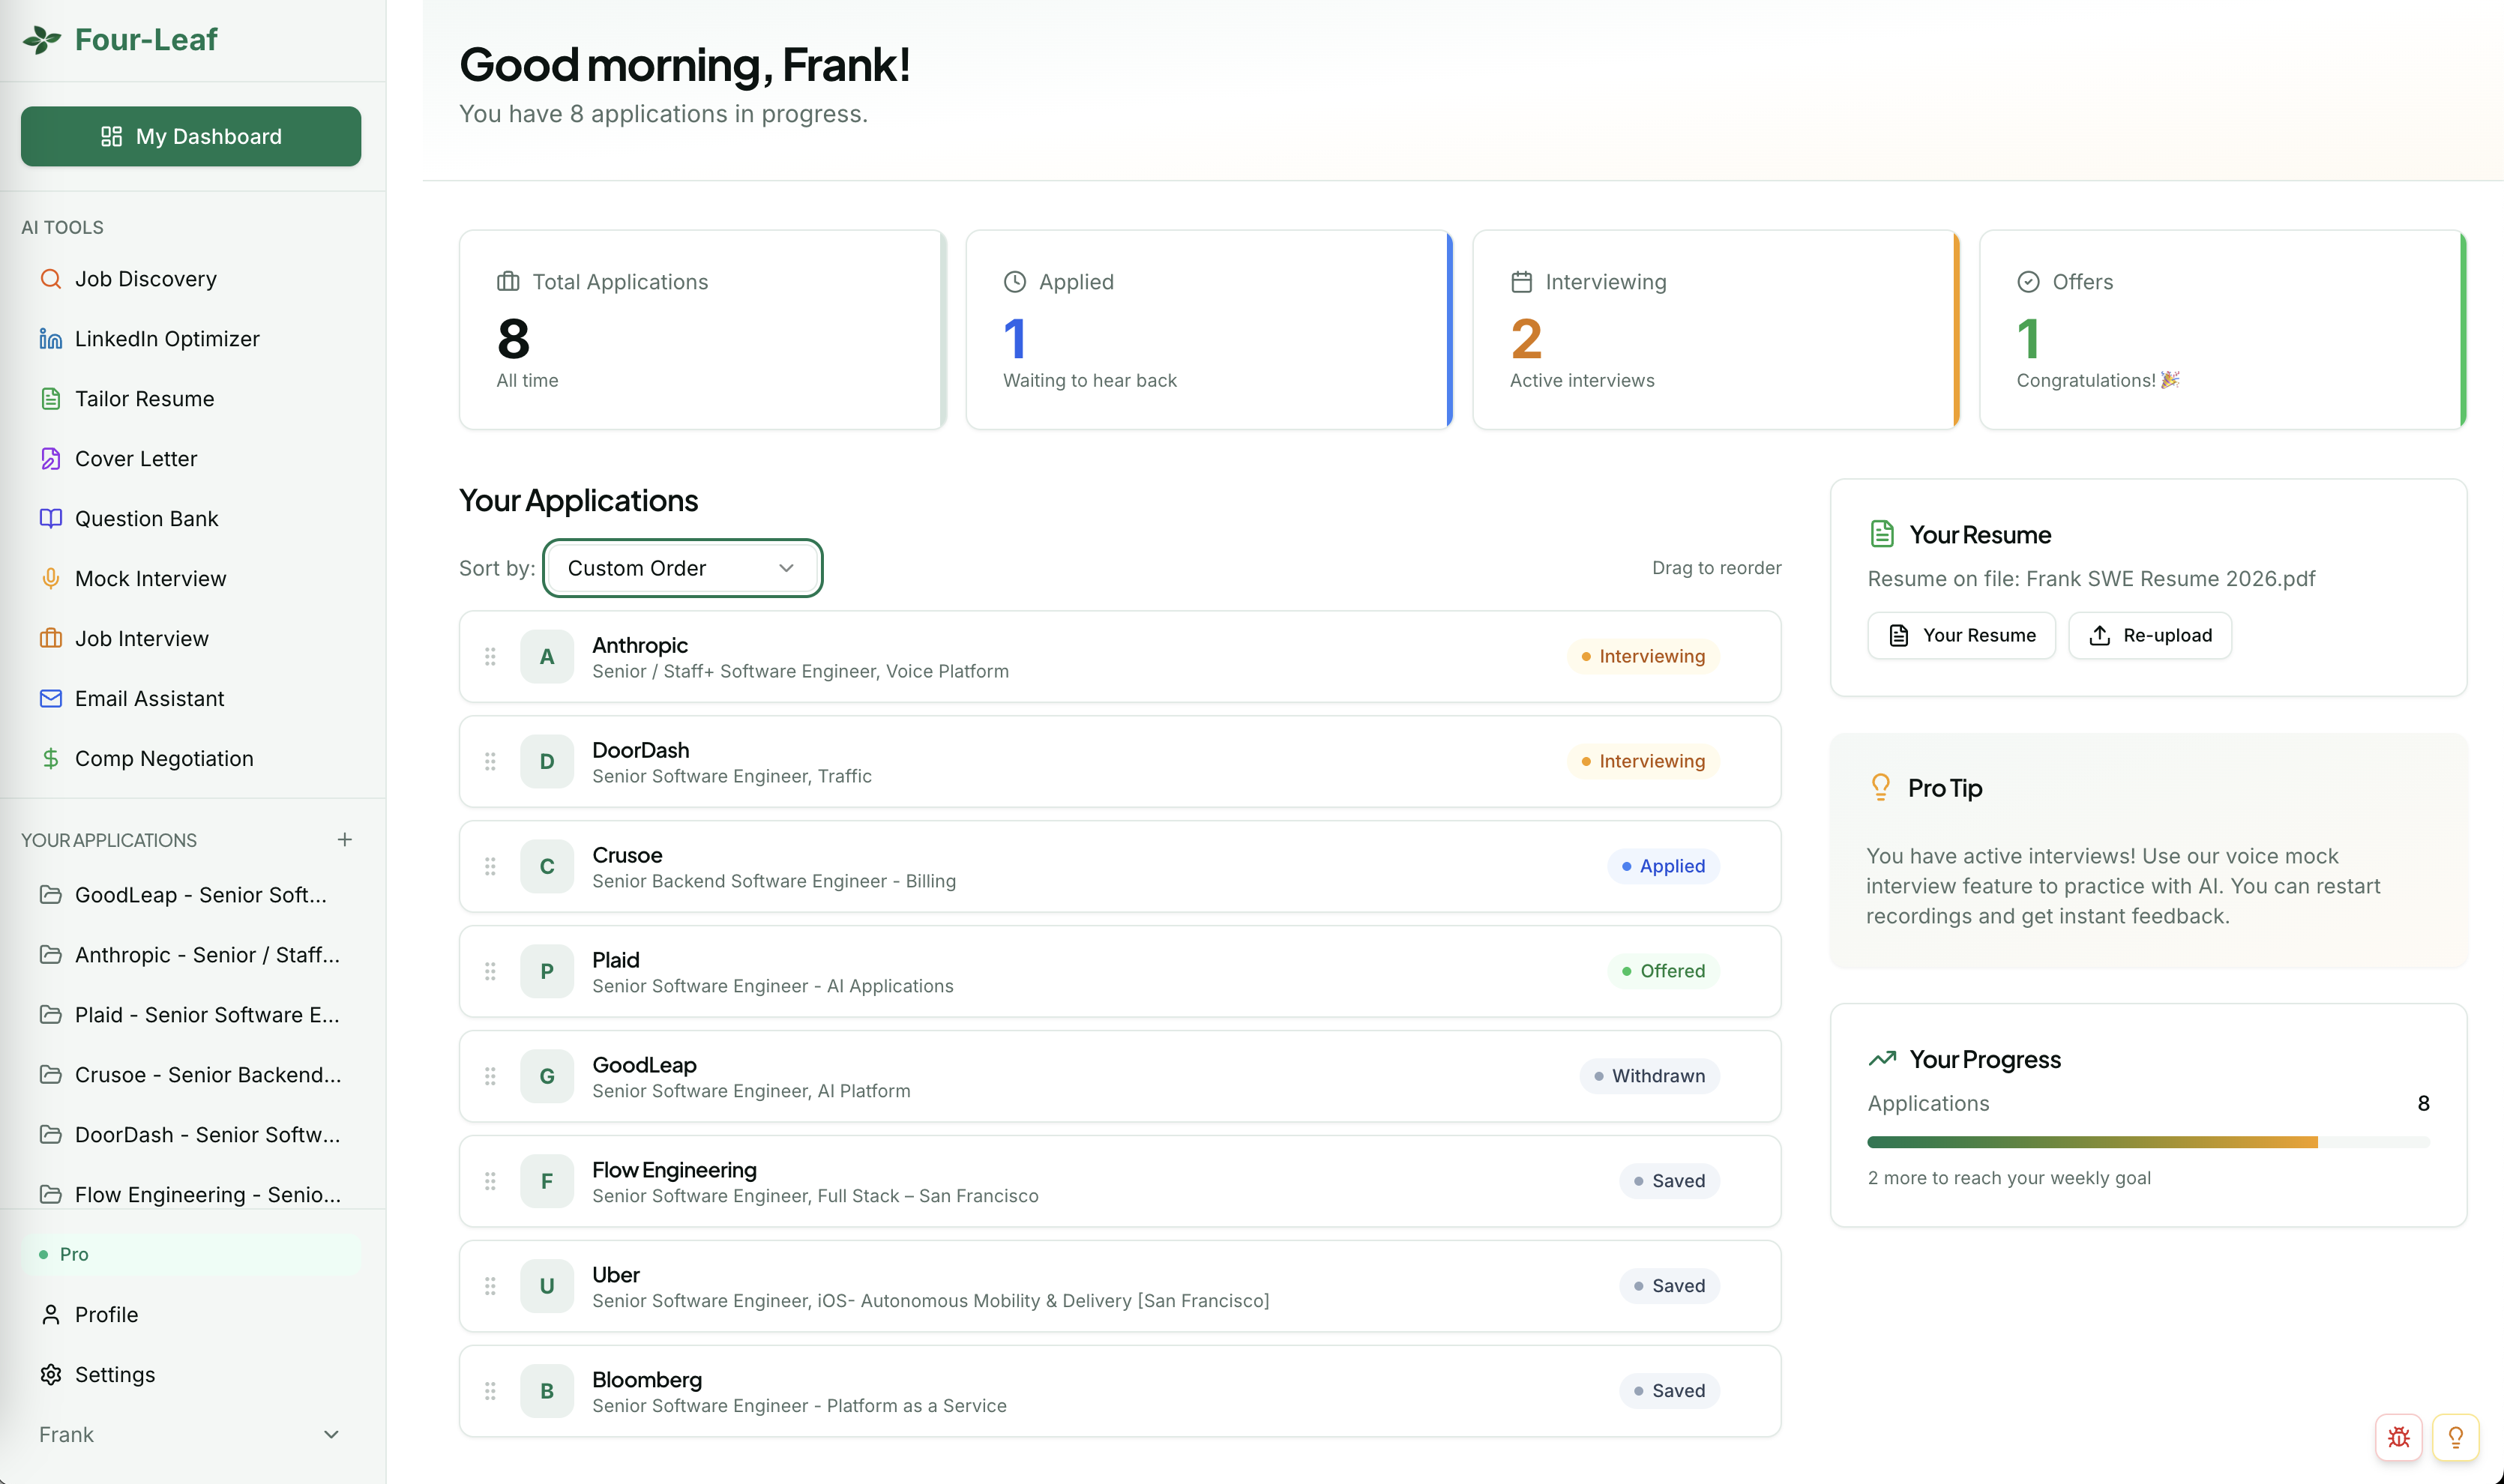Click the Bloomberg row drag handle
This screenshot has width=2504, height=1484.
490,1391
